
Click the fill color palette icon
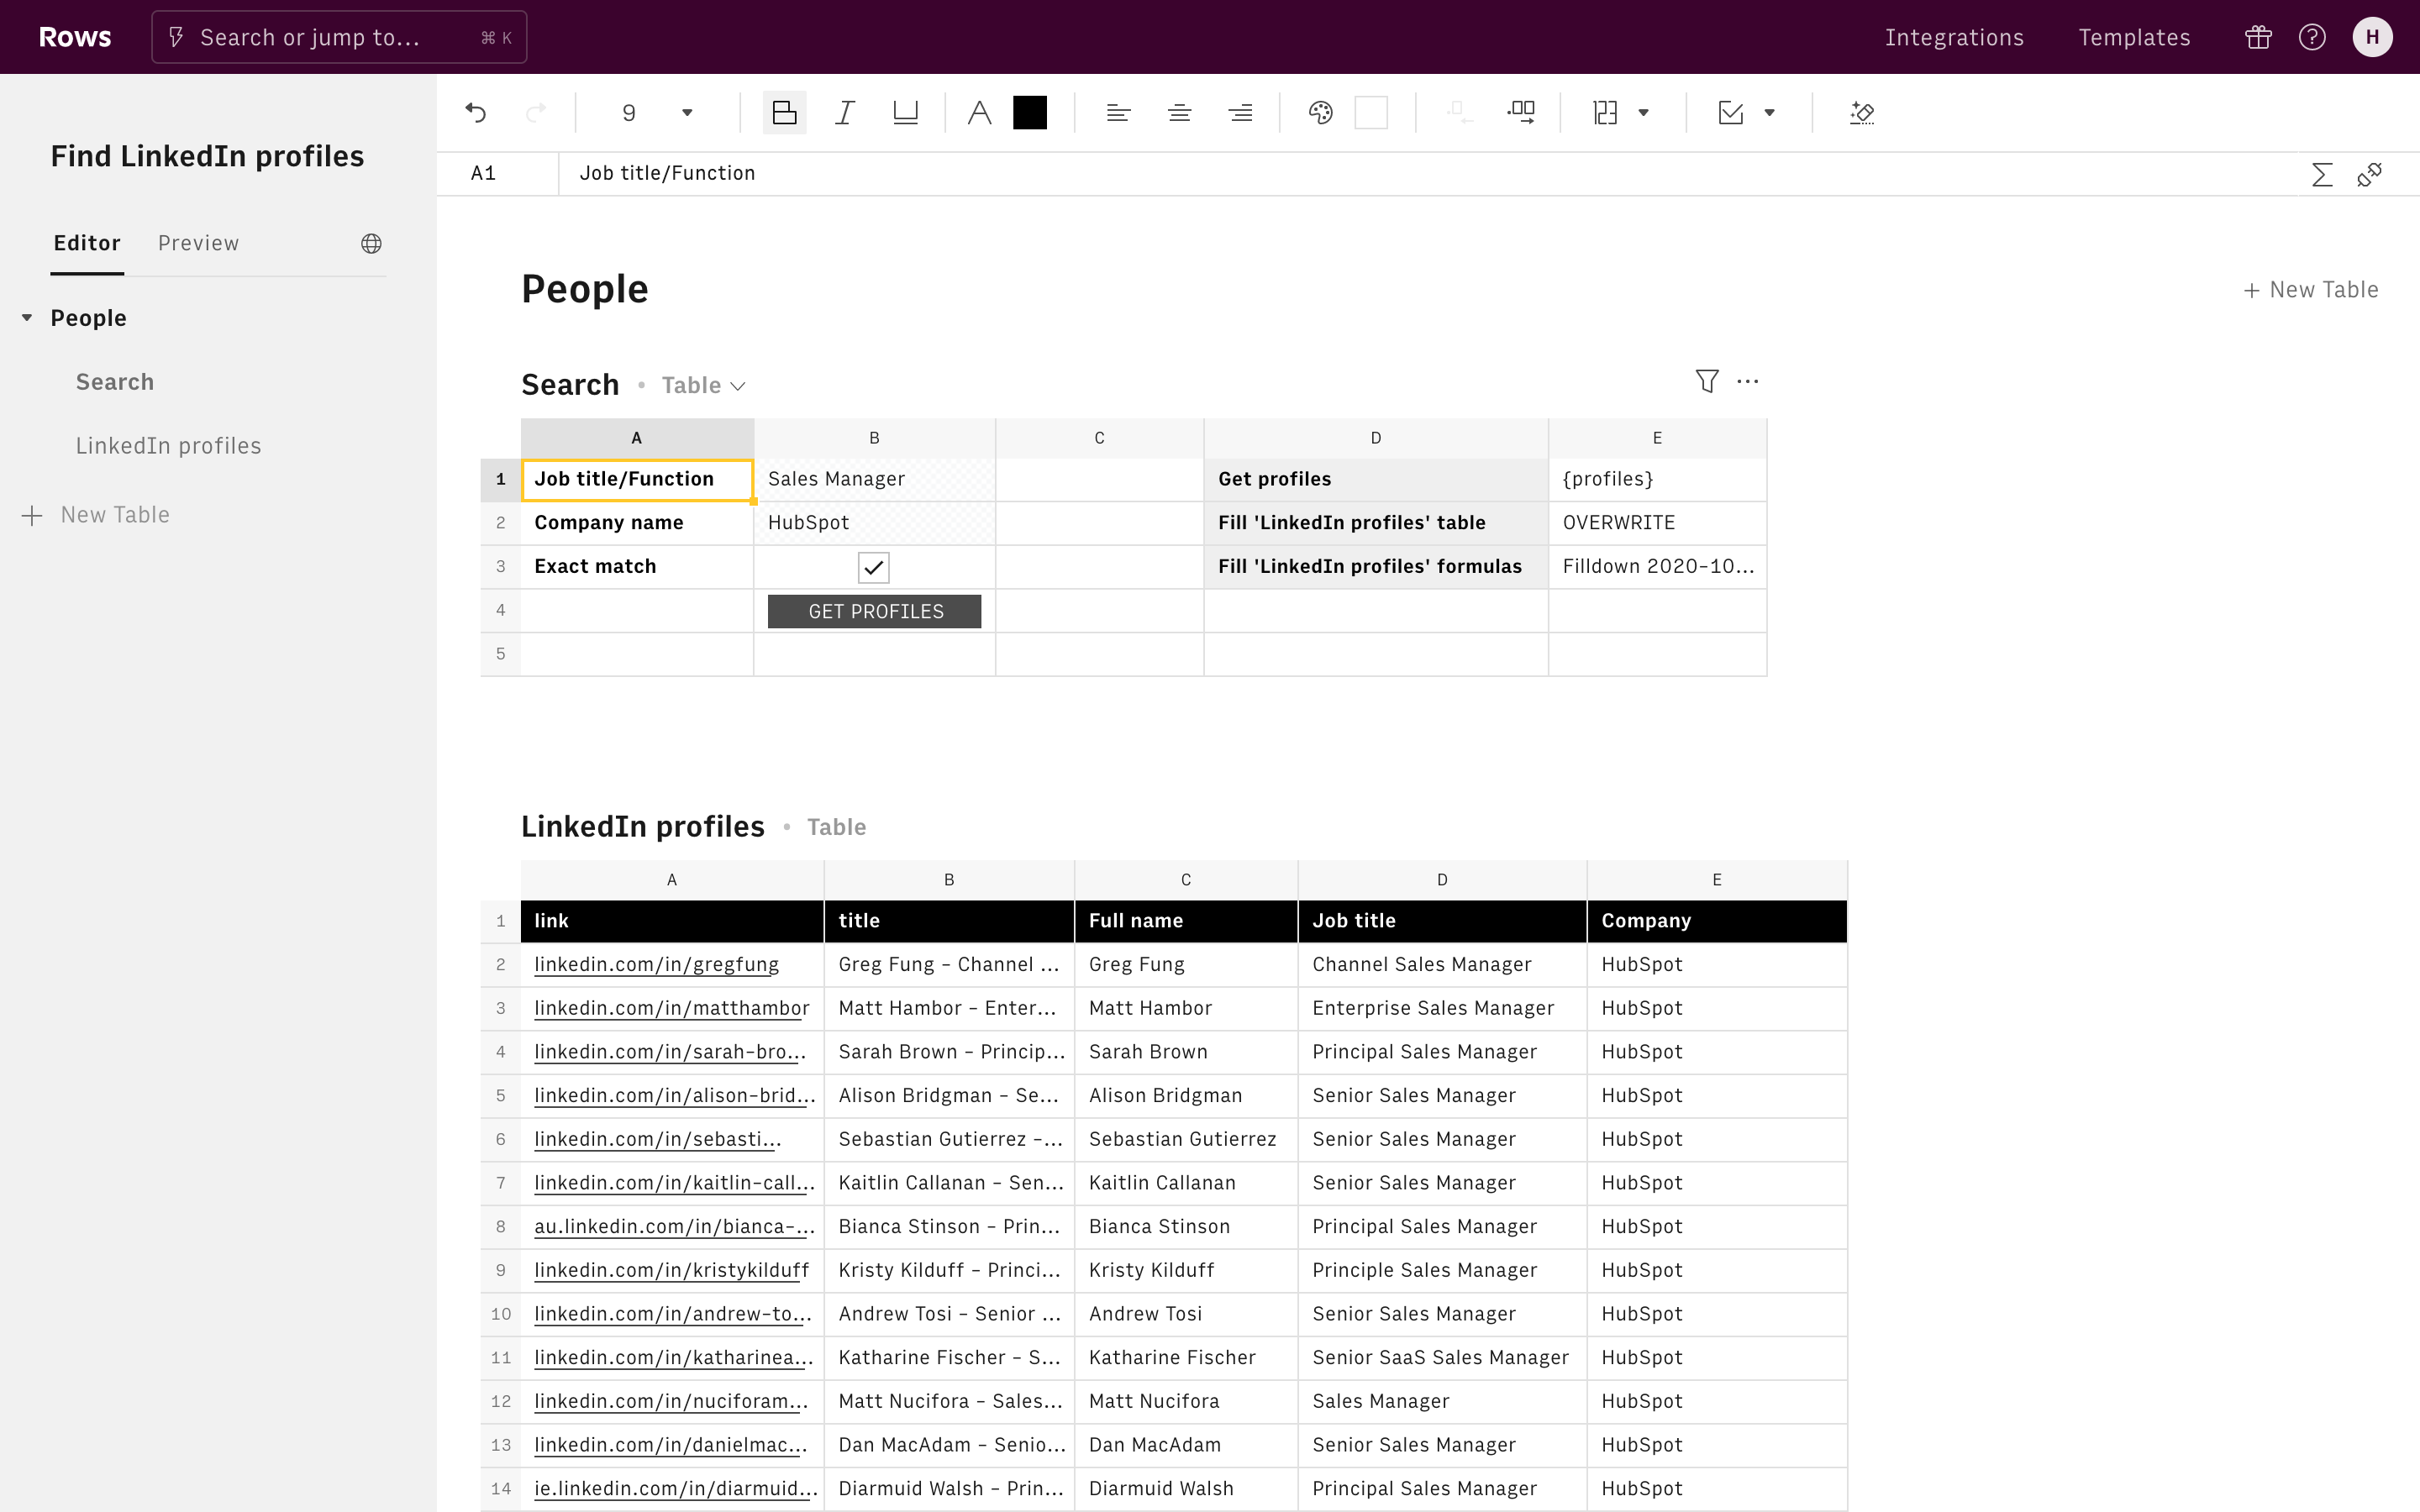[x=1321, y=113]
